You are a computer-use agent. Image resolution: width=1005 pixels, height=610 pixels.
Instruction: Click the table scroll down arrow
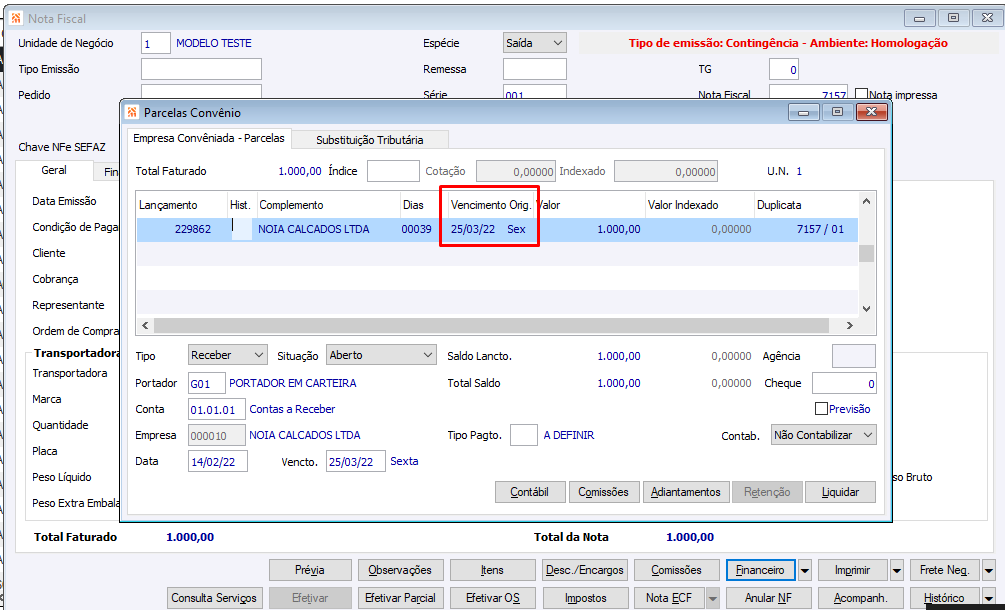867,308
